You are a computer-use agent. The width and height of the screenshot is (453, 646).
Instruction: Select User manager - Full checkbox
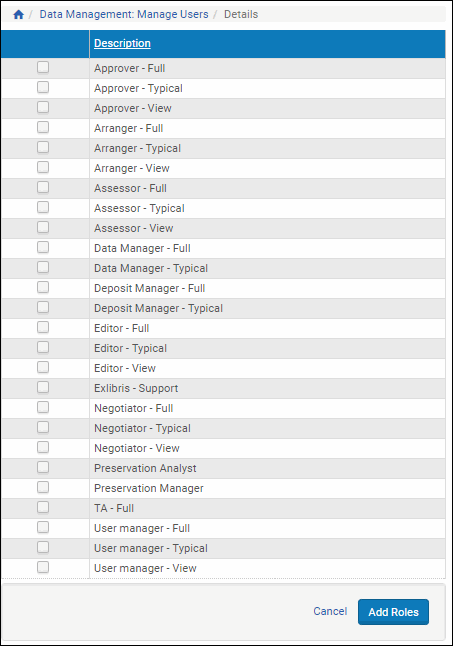pos(43,527)
